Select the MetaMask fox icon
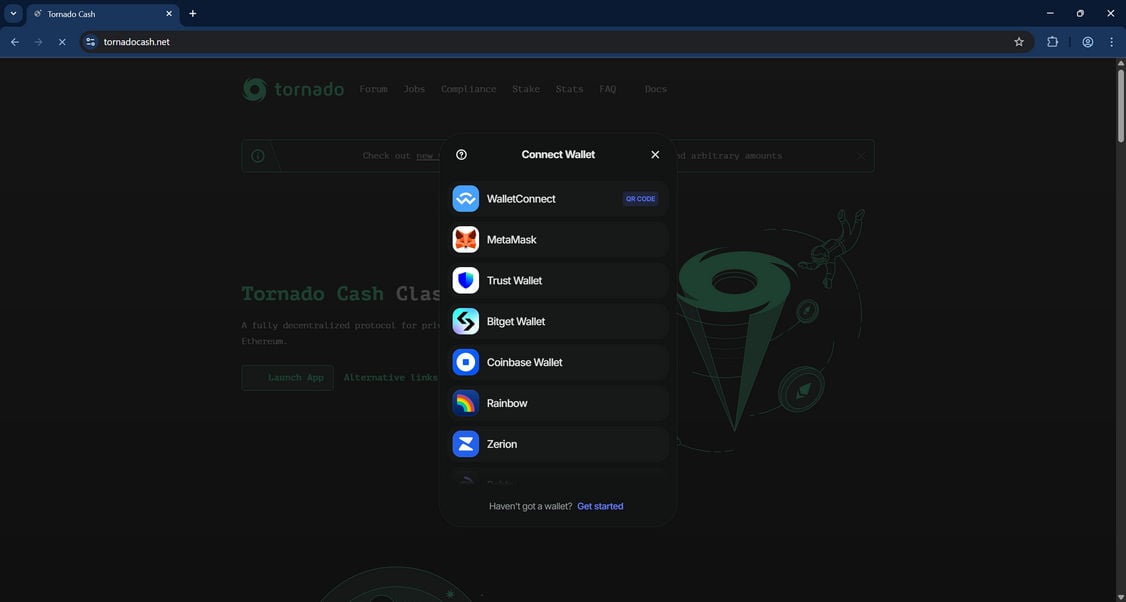The height and width of the screenshot is (602, 1126). point(466,239)
